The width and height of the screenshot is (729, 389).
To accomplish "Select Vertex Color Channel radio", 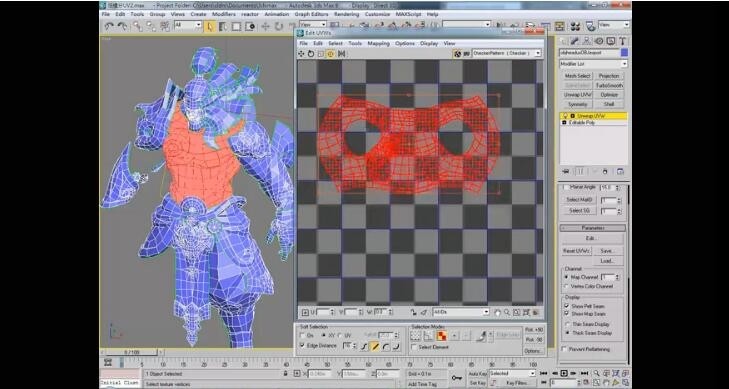I will [566, 287].
